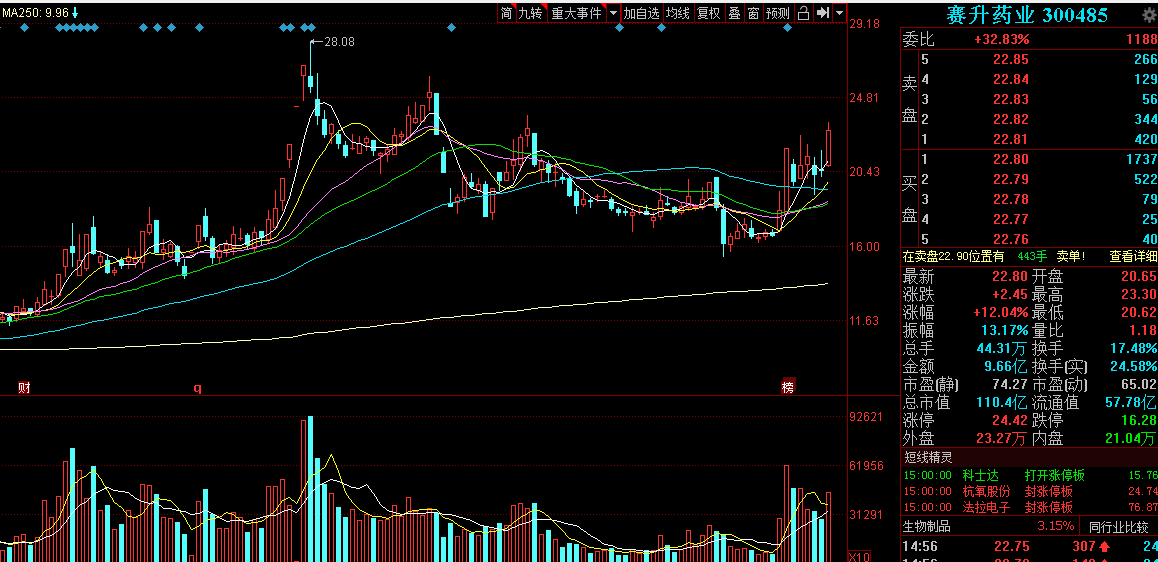The width and height of the screenshot is (1158, 562).
Task: Click 生物制品 sector label
Action: [x=927, y=527]
